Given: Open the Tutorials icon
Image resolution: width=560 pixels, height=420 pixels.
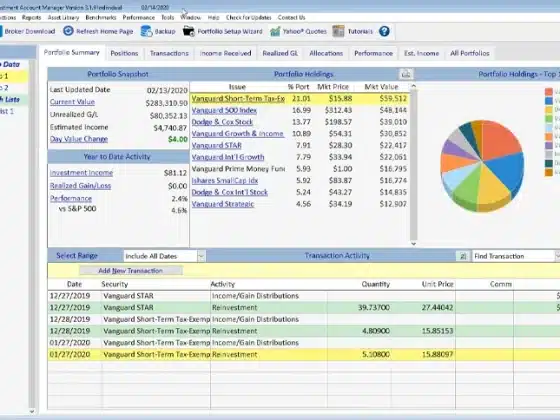Looking at the screenshot, I should click(338, 31).
